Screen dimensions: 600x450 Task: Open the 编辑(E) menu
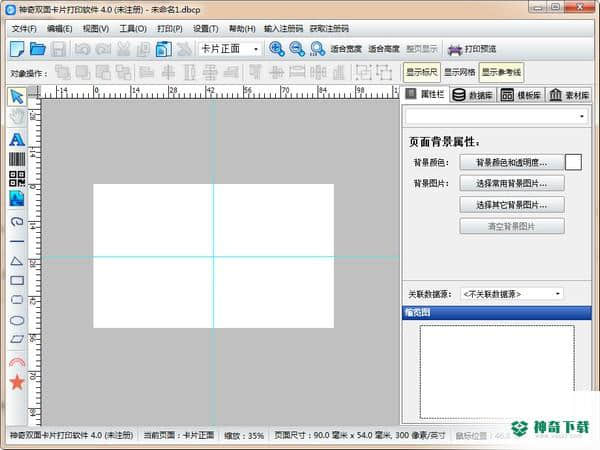tap(59, 29)
